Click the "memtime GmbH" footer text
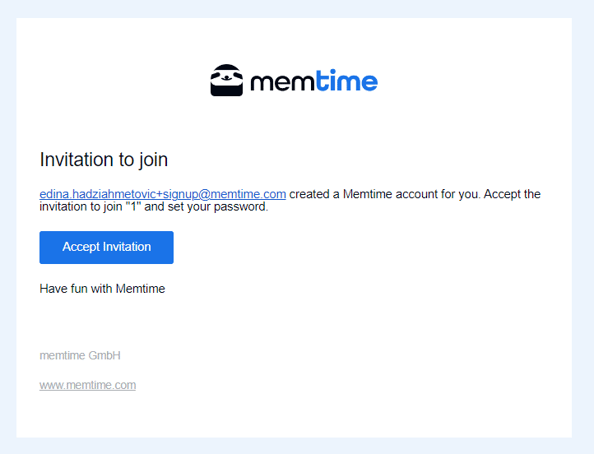 tap(80, 355)
